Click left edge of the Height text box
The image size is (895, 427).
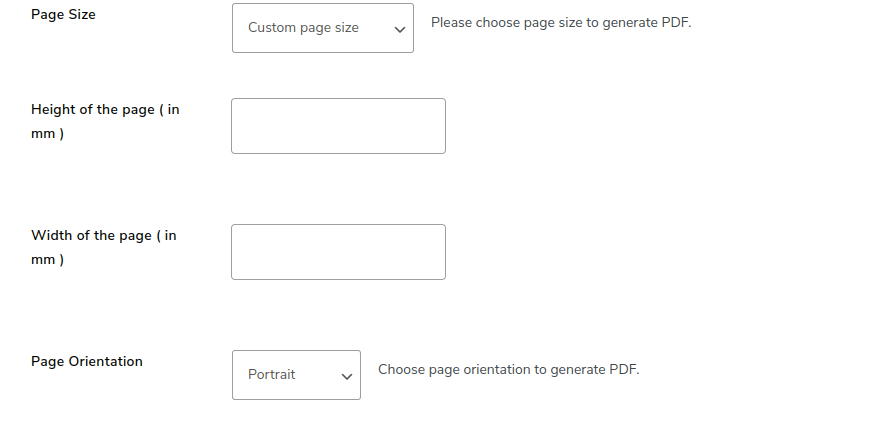pyautogui.click(x=235, y=126)
